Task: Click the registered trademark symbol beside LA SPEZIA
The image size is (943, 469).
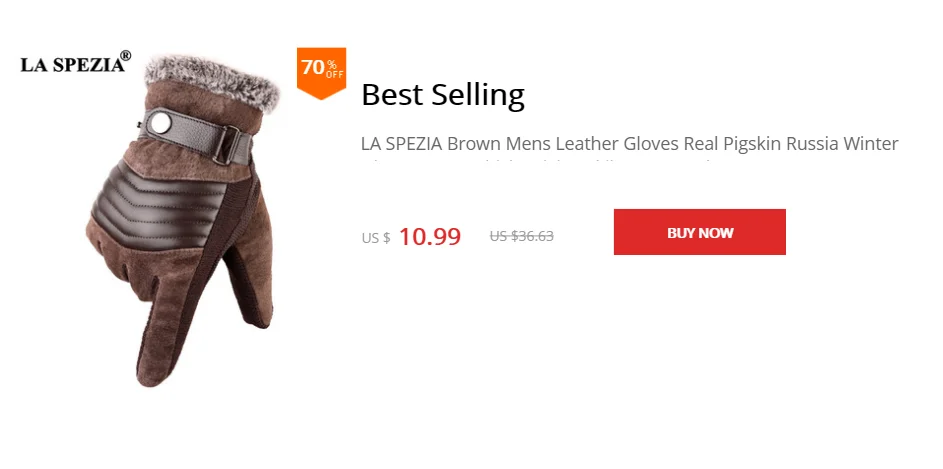Action: [125, 55]
